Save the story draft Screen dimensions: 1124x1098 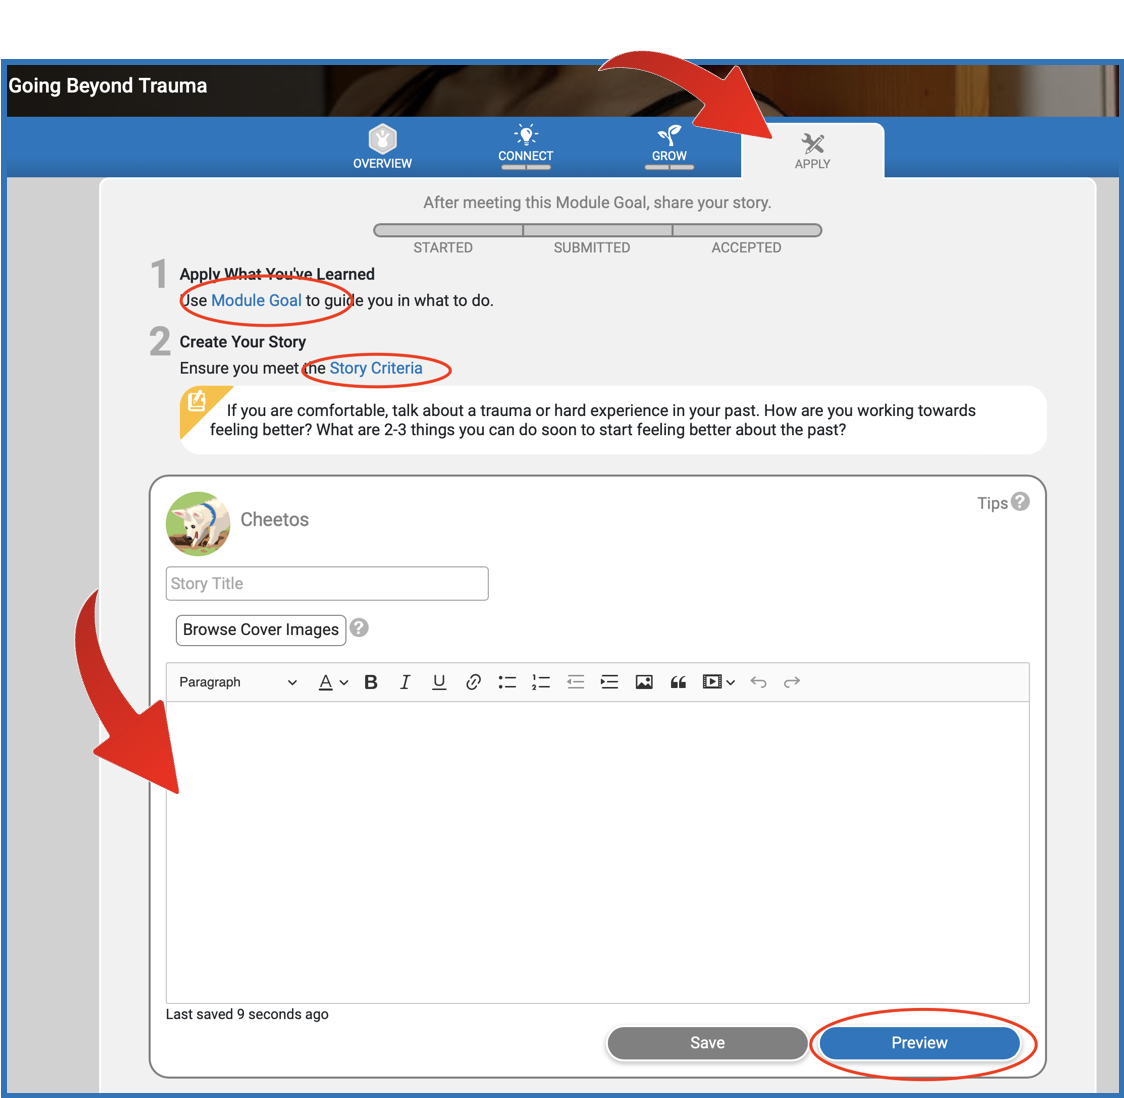pyautogui.click(x=707, y=1043)
